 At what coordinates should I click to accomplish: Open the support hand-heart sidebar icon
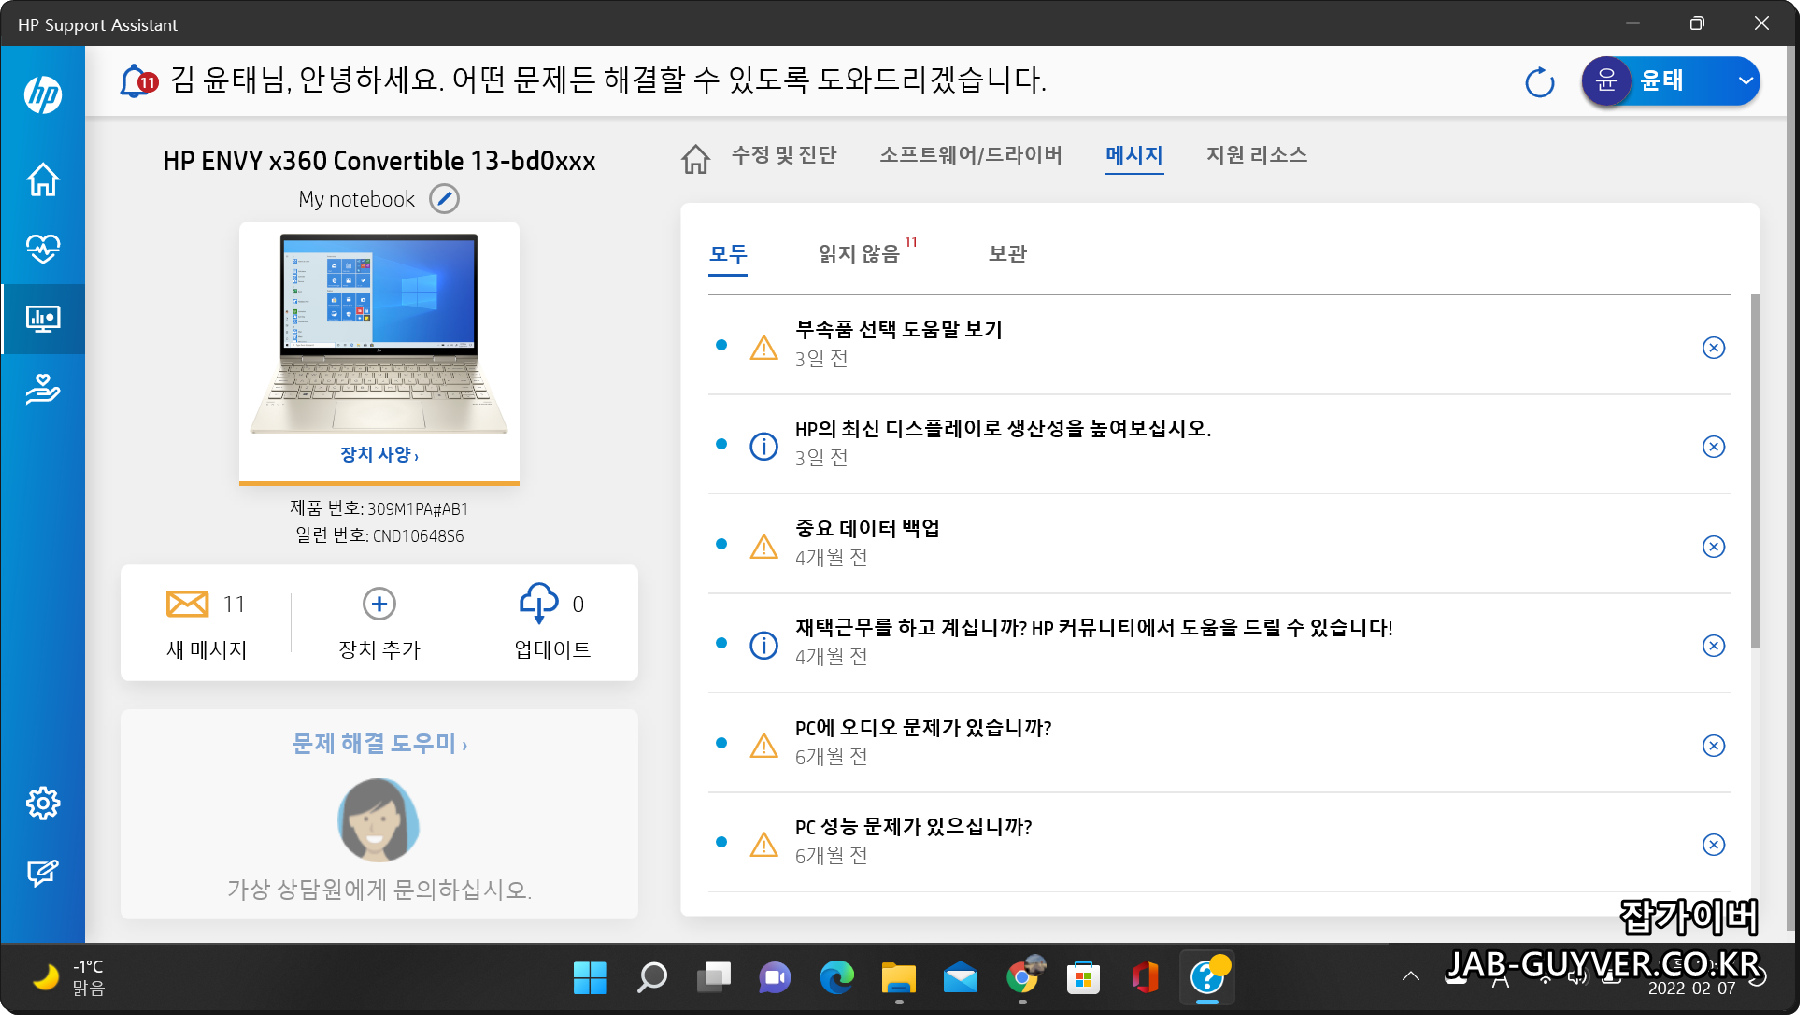(x=43, y=389)
